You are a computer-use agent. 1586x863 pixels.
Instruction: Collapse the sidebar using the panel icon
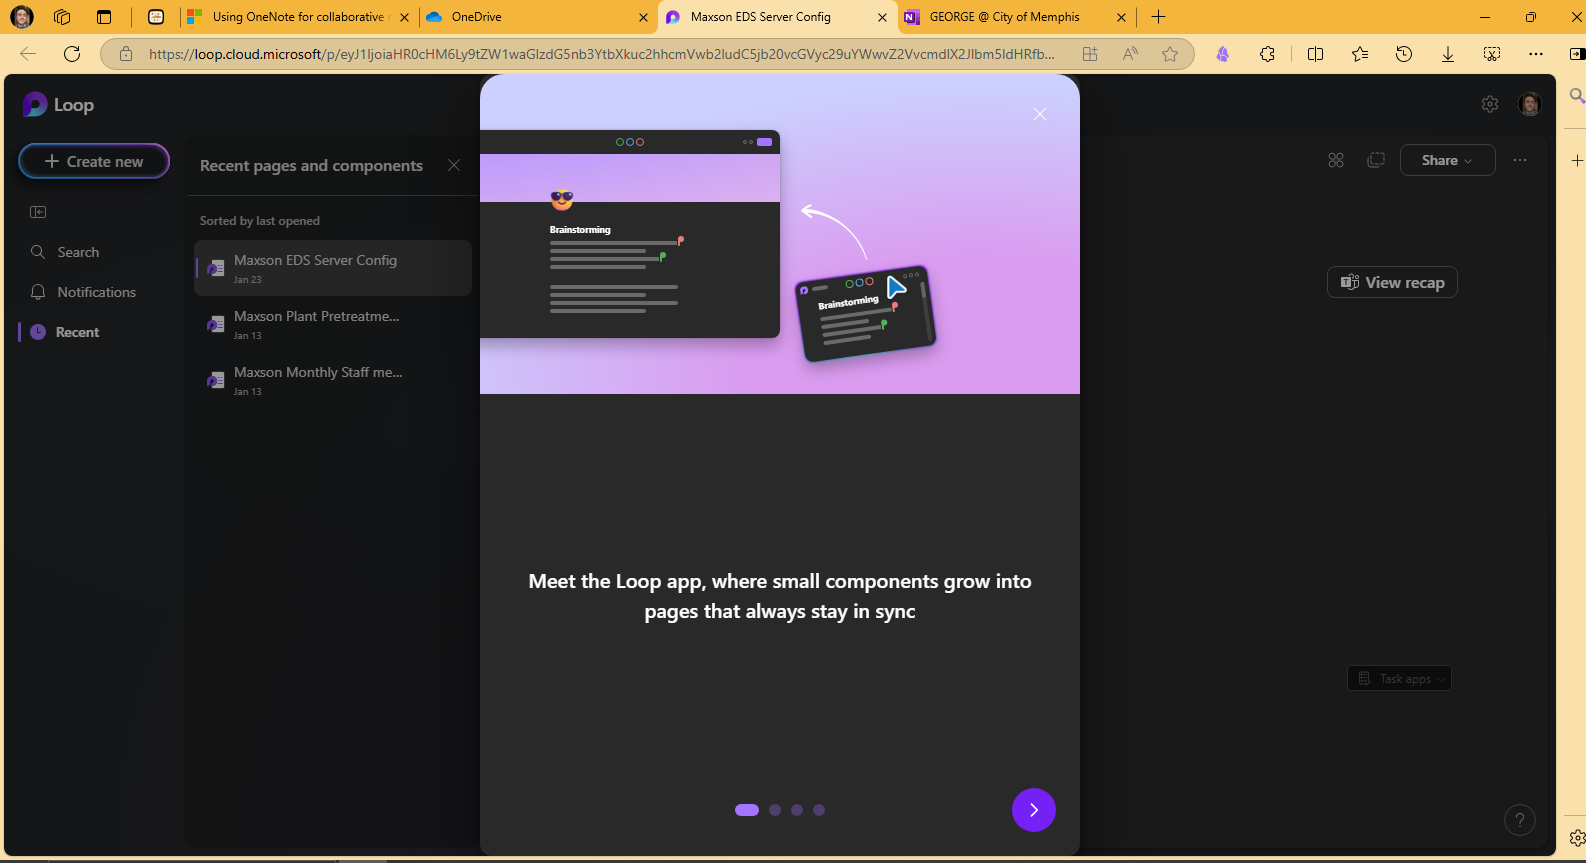coord(38,212)
